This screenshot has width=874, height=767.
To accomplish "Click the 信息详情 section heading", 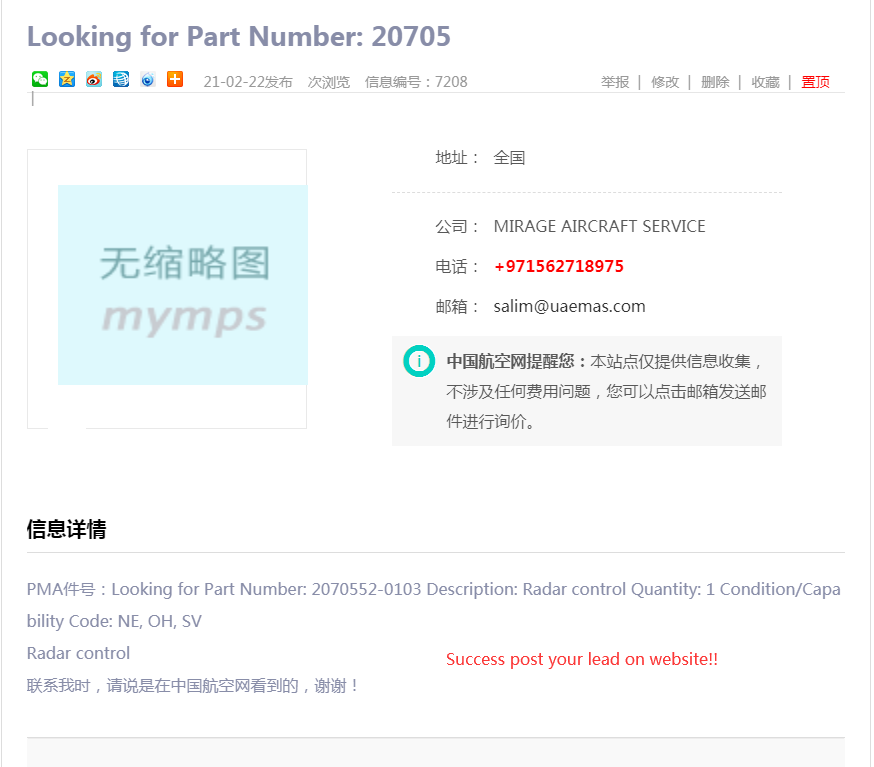I will click(x=66, y=530).
